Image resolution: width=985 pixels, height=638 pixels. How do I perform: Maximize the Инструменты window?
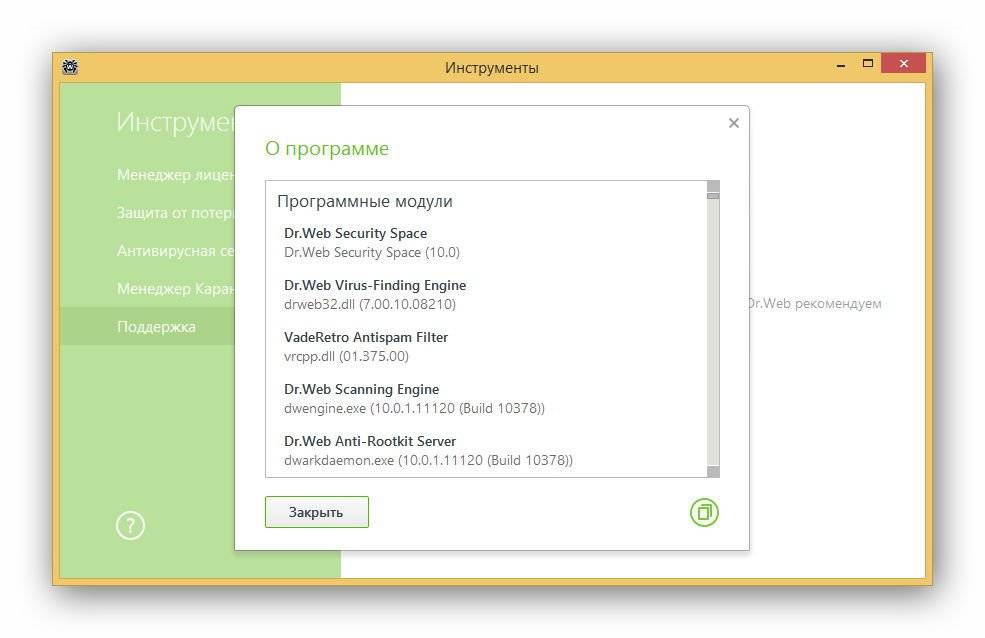click(868, 63)
